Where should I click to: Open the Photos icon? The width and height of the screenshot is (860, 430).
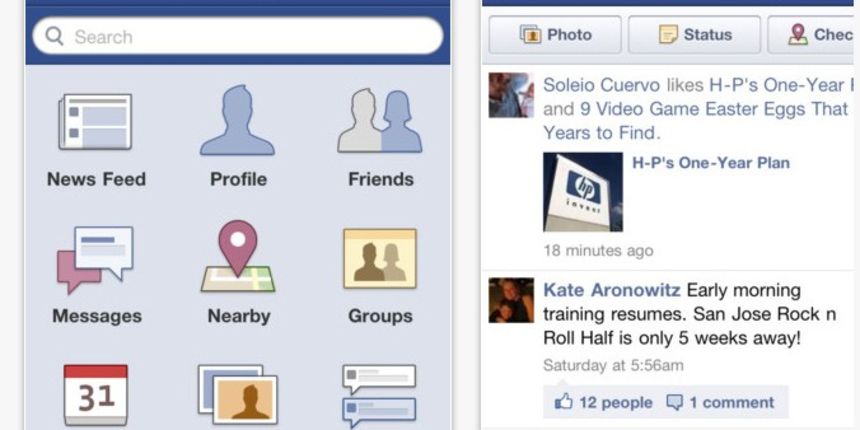click(237, 395)
